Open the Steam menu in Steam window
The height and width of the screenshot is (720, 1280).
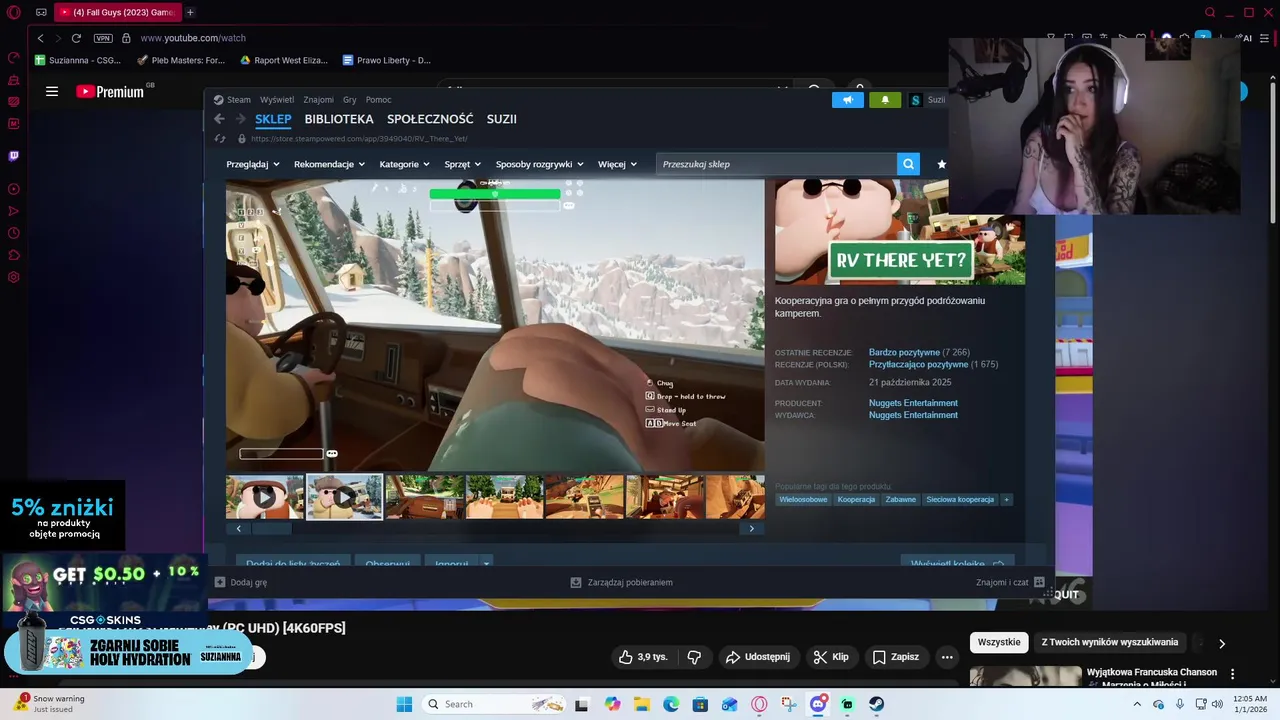[232, 100]
